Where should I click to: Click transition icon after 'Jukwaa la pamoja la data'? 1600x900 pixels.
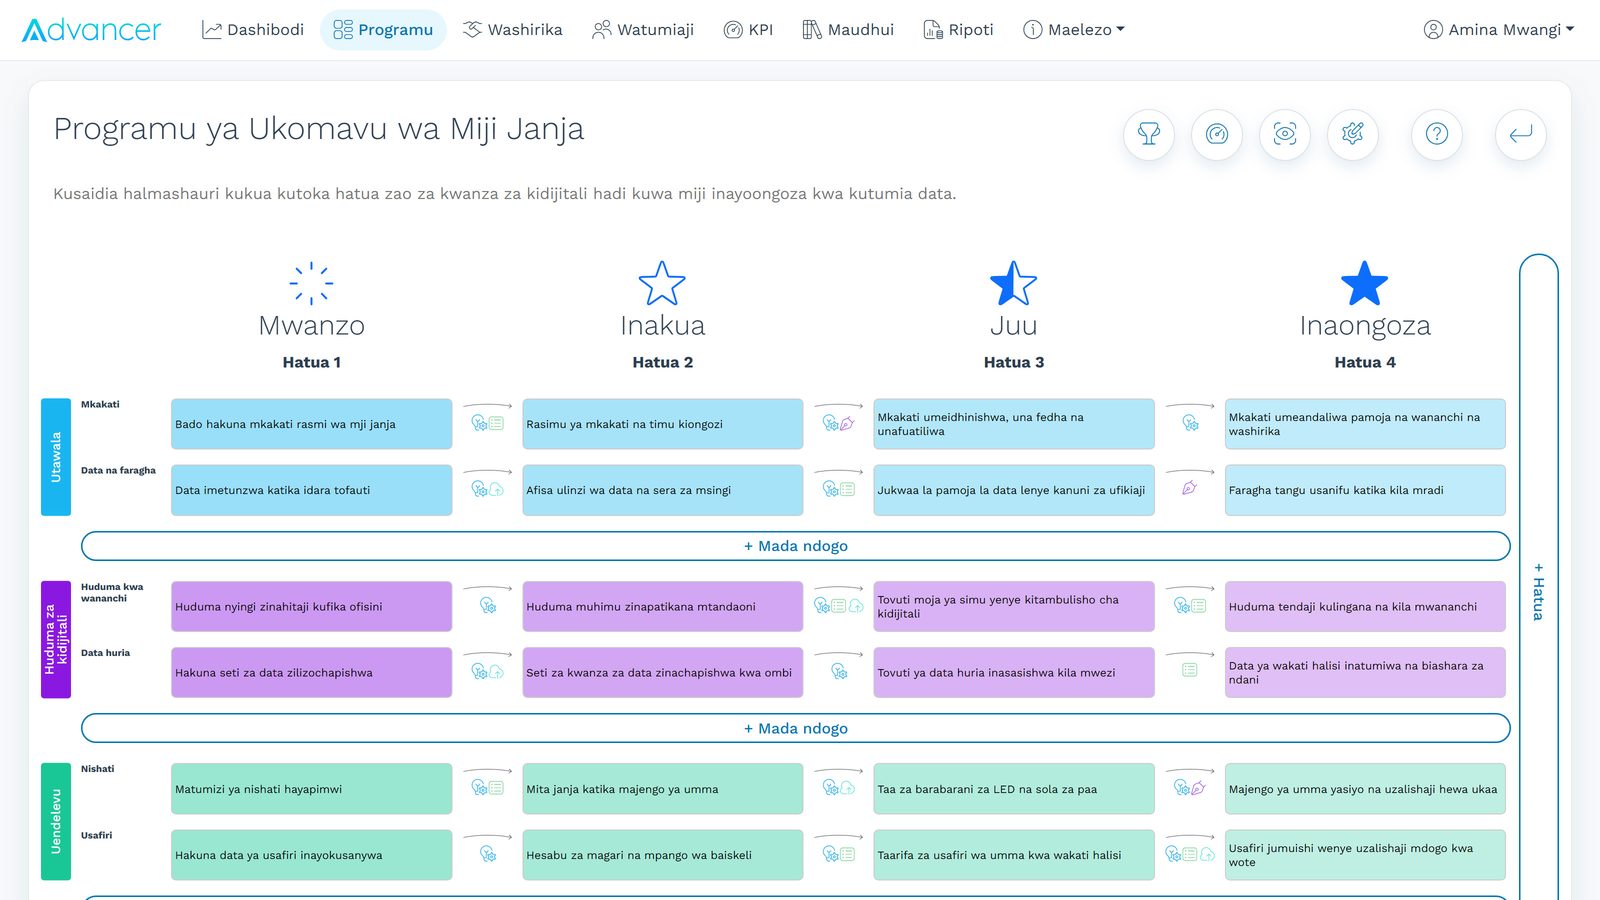[x=1189, y=489]
